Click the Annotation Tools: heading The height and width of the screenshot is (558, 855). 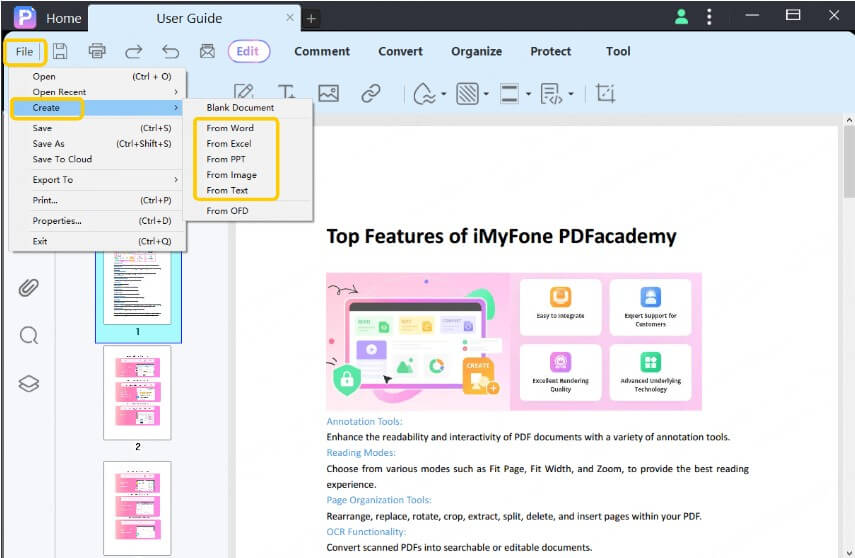click(364, 421)
